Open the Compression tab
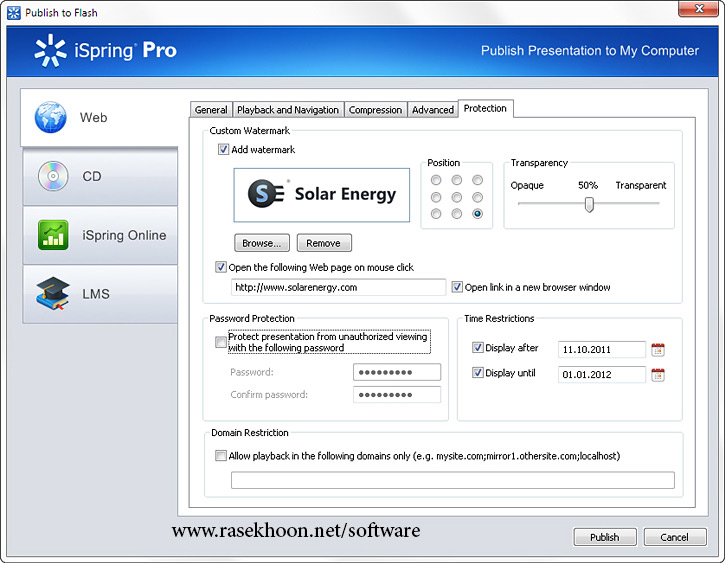Viewport: 725px width, 563px height. coord(375,110)
